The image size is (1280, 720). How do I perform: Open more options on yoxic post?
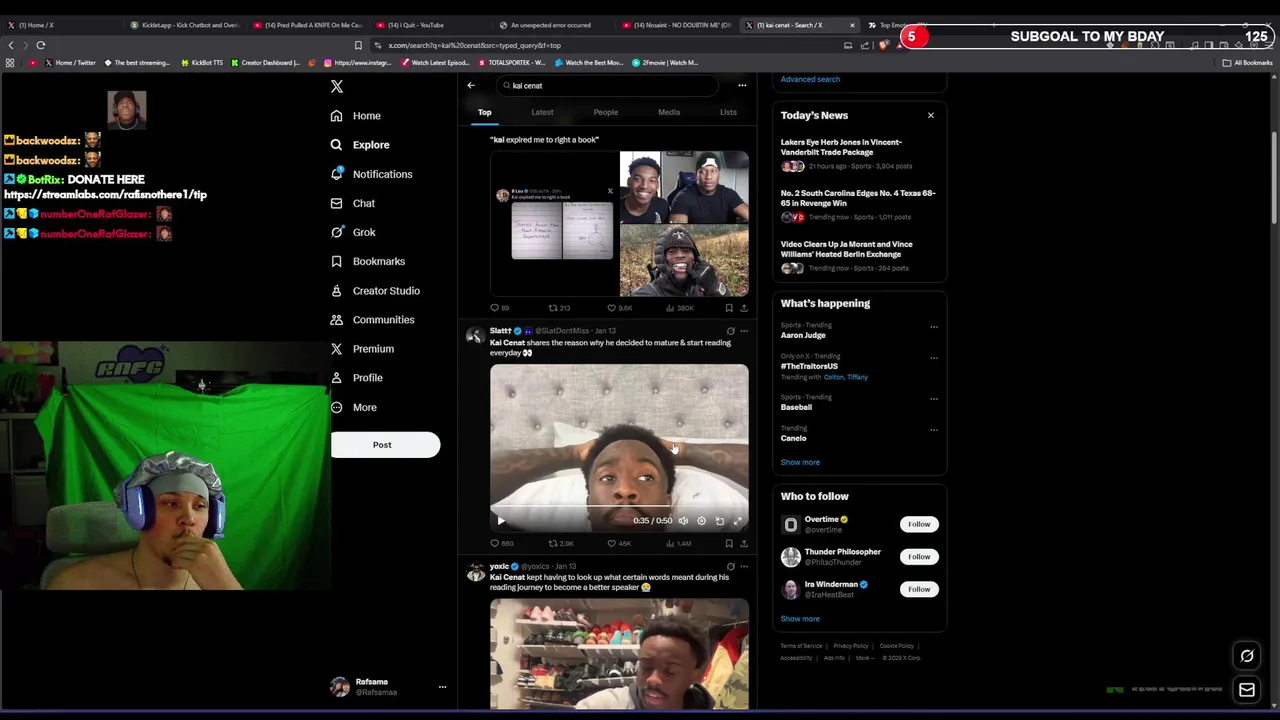coord(743,567)
